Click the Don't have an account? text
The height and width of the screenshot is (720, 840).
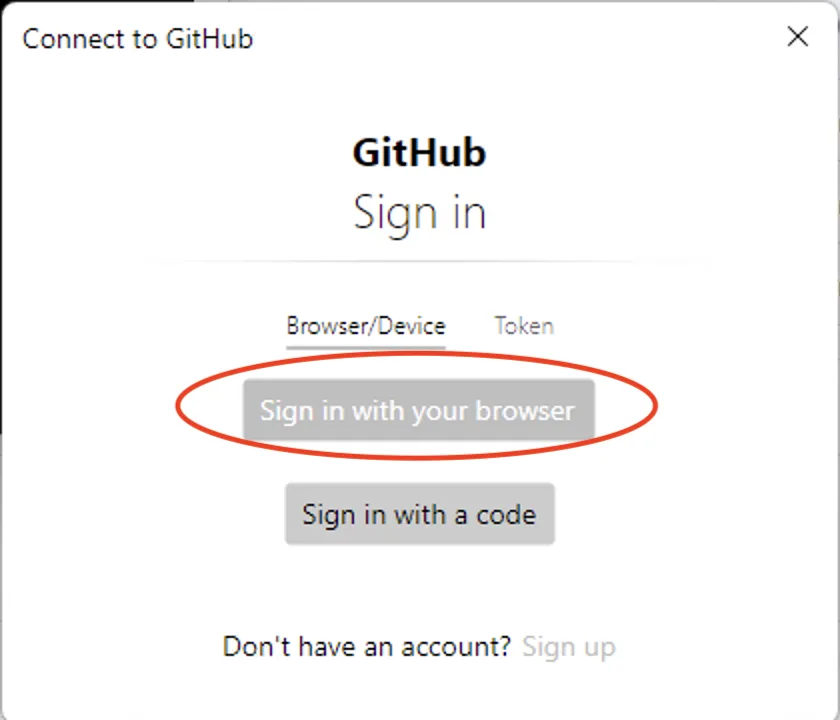[367, 647]
